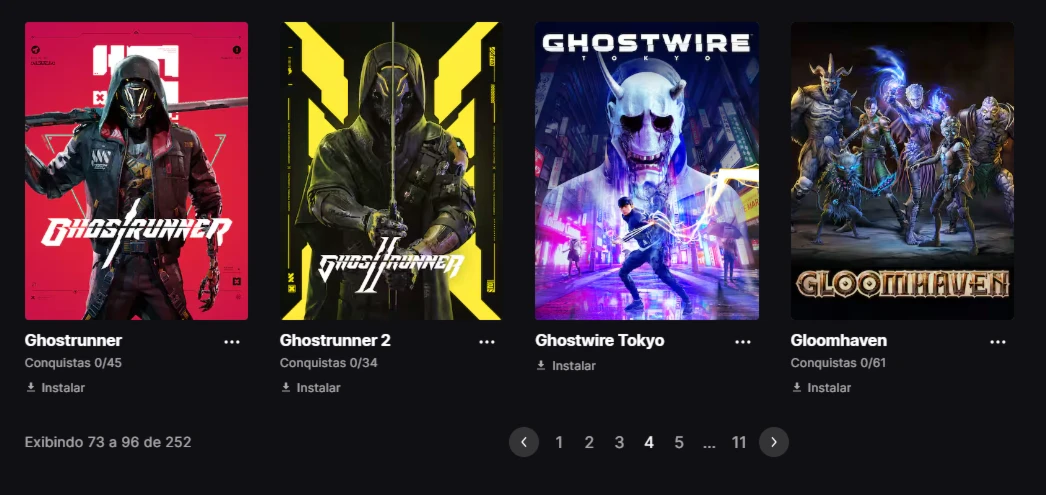Click the download icon under Ghostrunner
This screenshot has width=1046, height=495.
pyautogui.click(x=31, y=387)
